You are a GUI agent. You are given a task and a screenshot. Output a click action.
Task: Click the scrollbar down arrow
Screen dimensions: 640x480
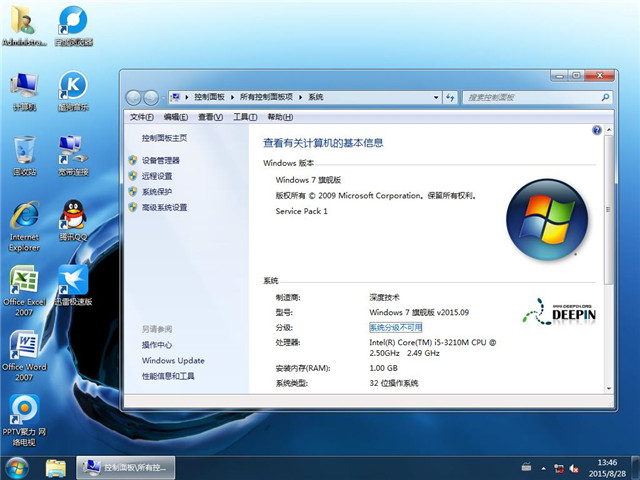click(609, 389)
